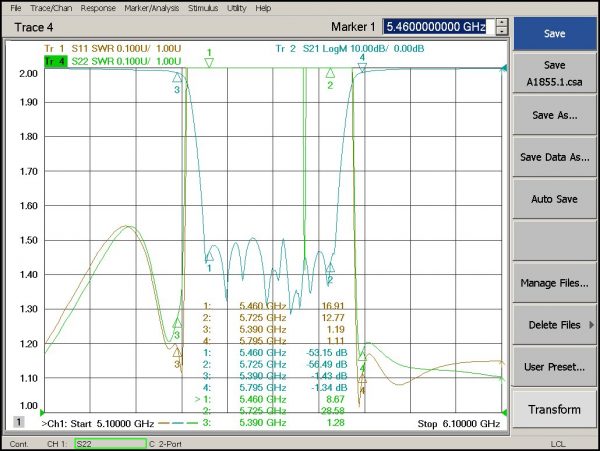The height and width of the screenshot is (451, 600).
Task: Expand the Delete Files submenu
Action: coord(554,325)
